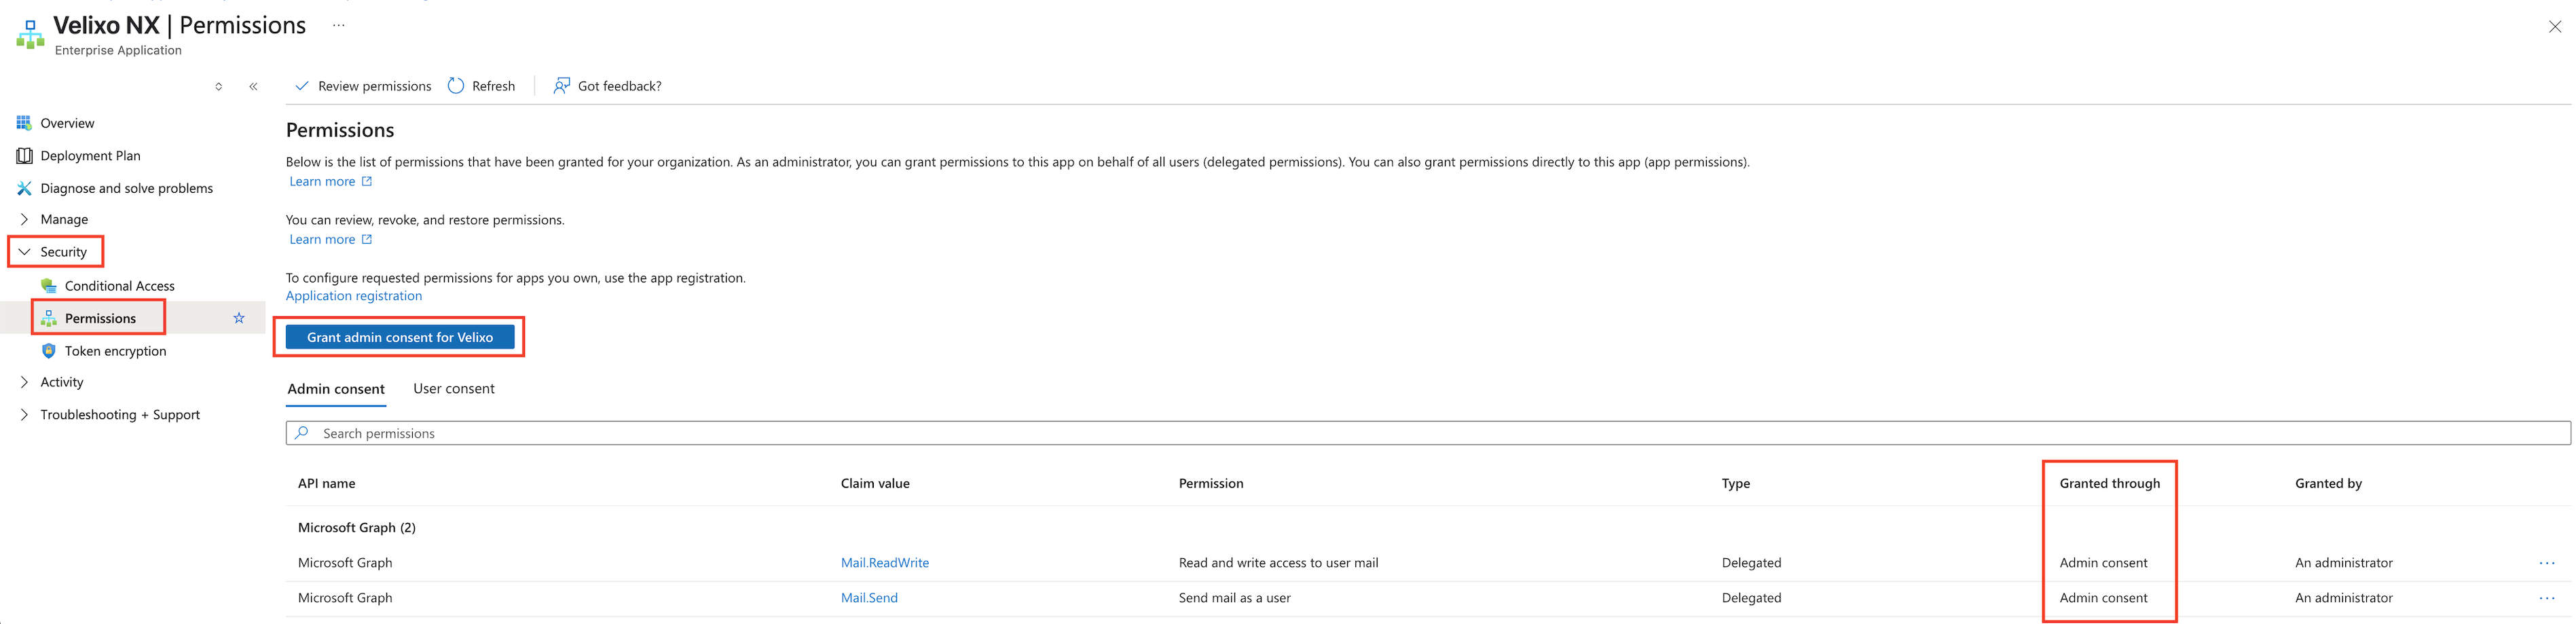Click Diagnose and solve problems wrench icon
This screenshot has height=624, width=2576.
coord(24,188)
